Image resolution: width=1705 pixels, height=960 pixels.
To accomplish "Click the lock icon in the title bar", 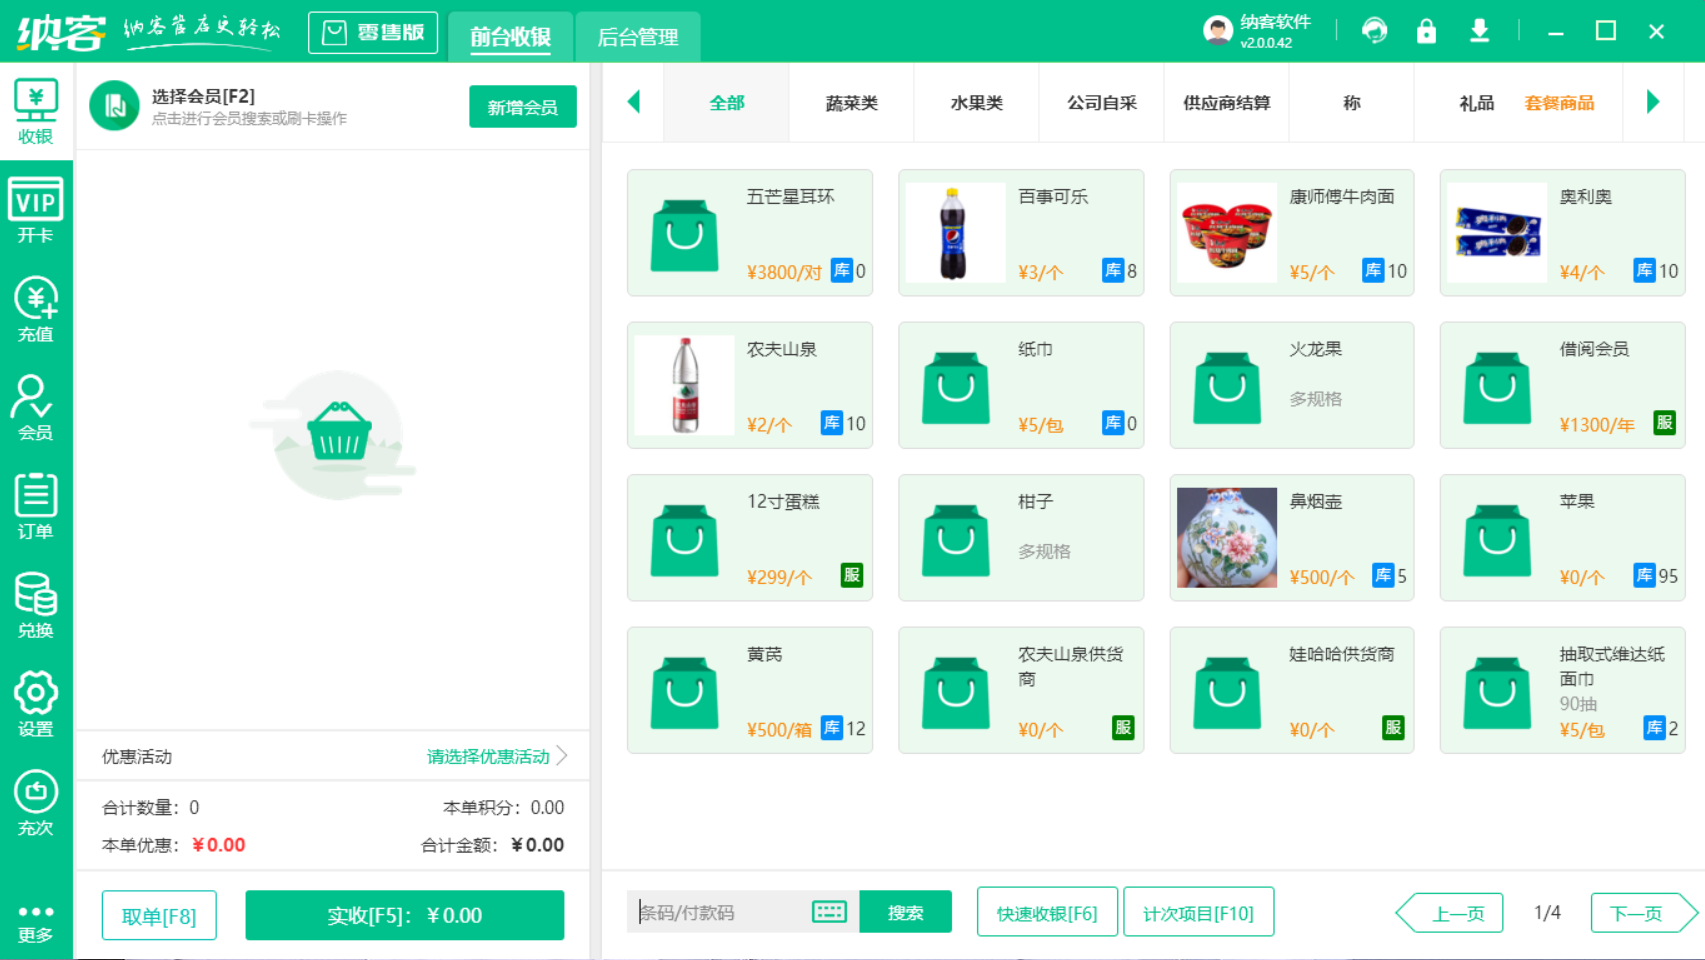I will pos(1426,31).
